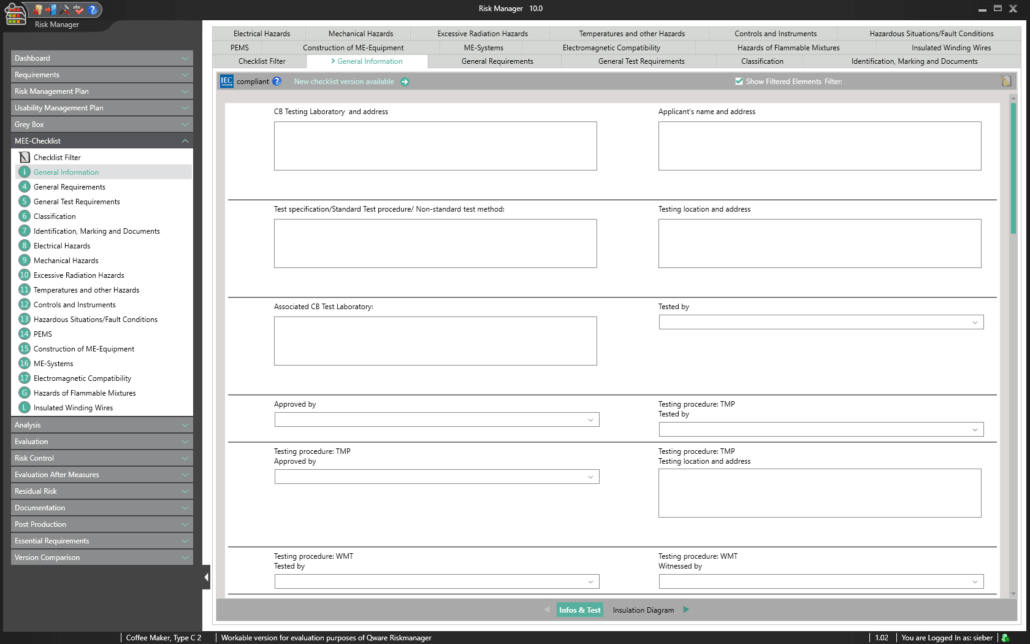Click the New checklist version available link
The image size is (1030, 644).
(344, 81)
